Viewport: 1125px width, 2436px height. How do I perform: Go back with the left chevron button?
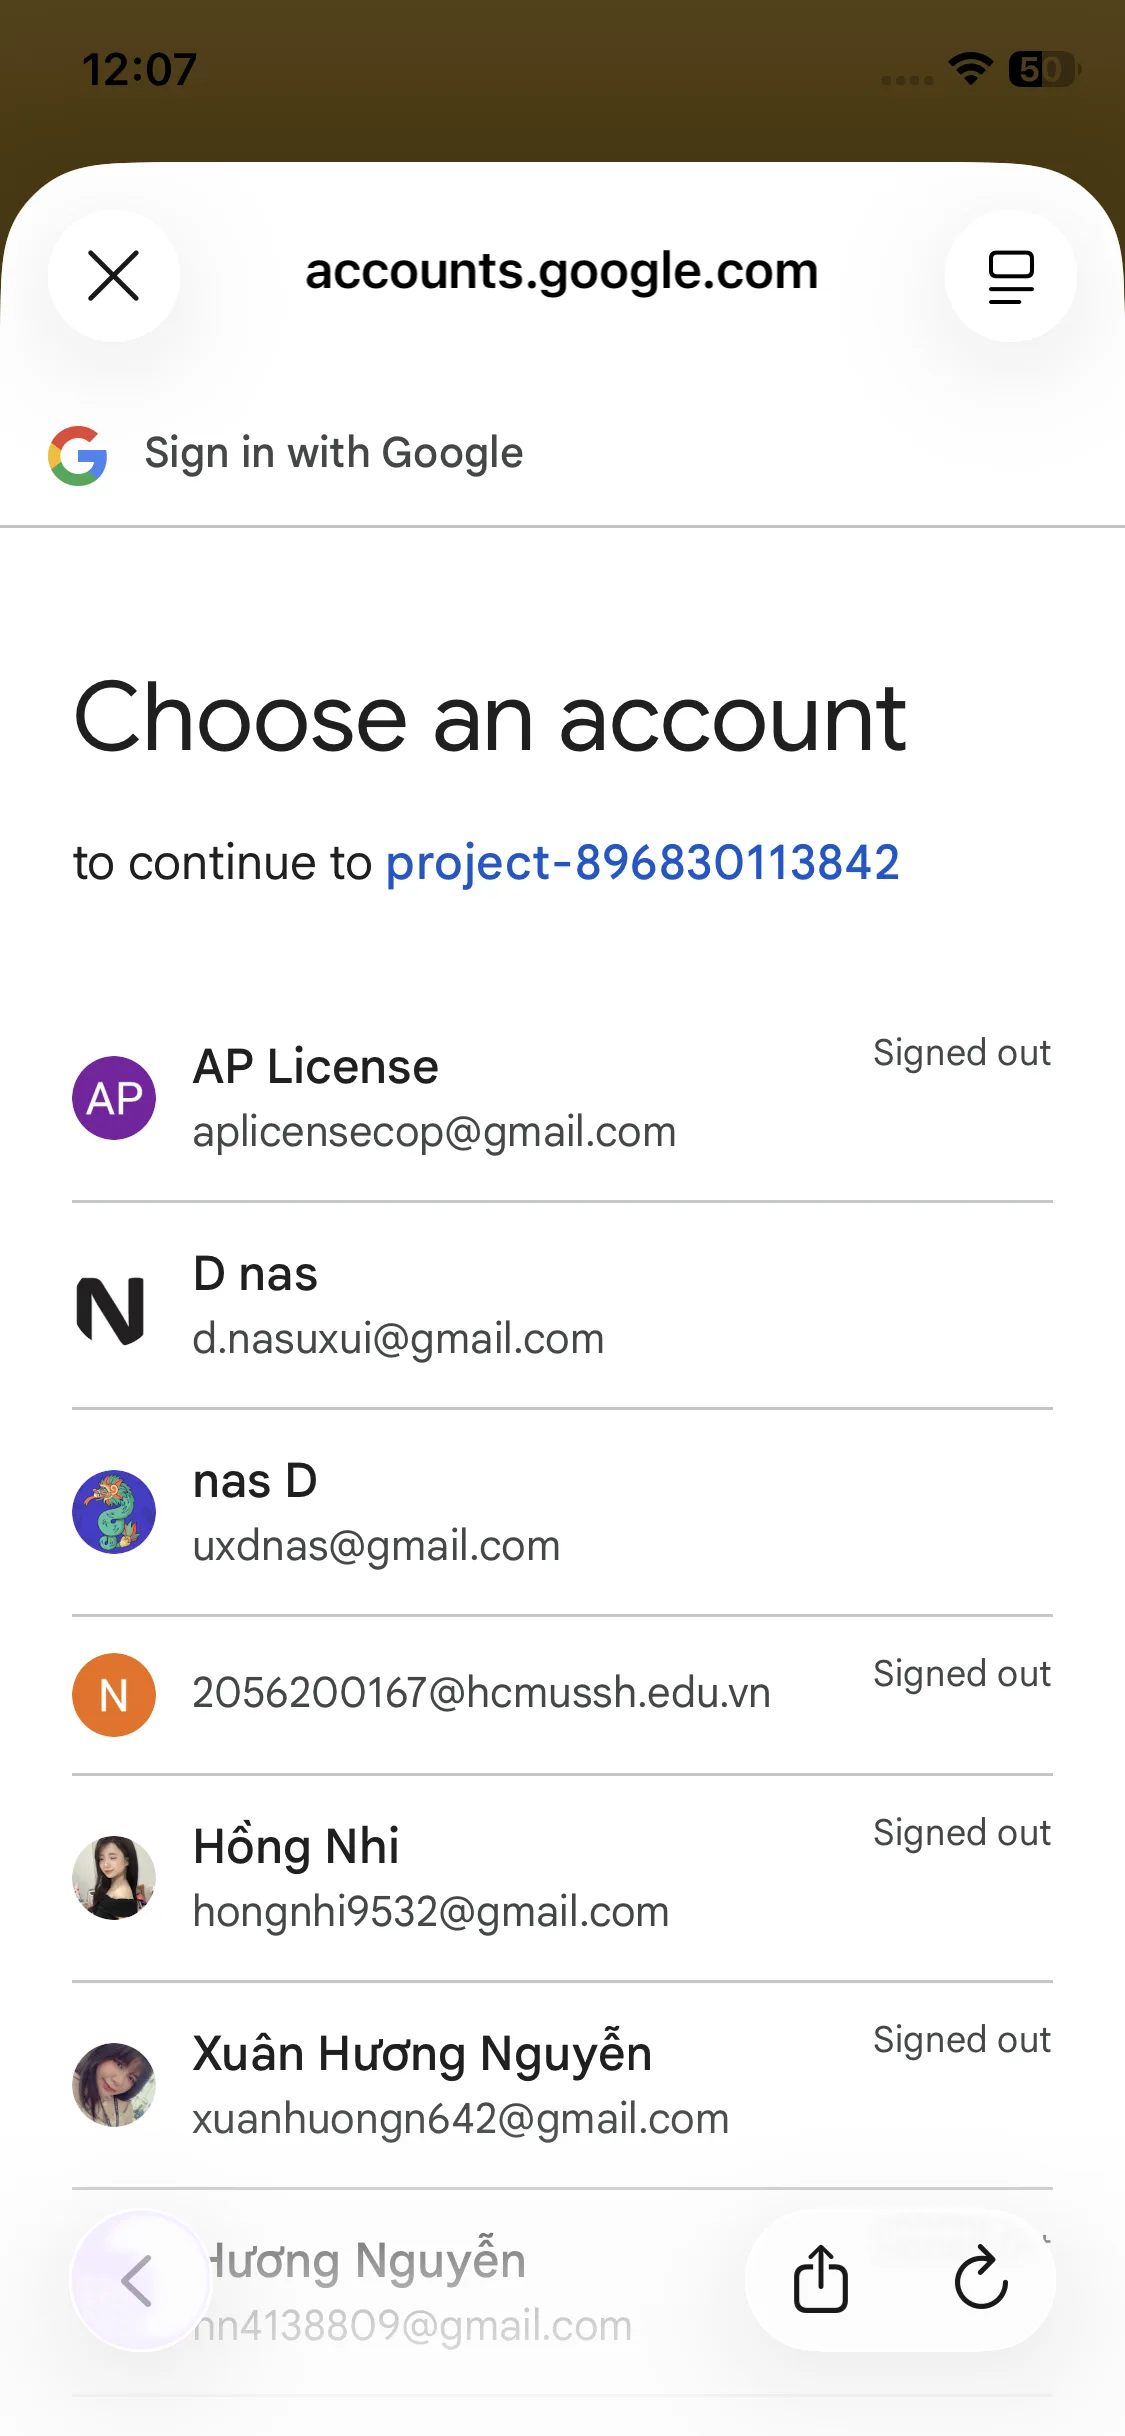click(x=139, y=2280)
